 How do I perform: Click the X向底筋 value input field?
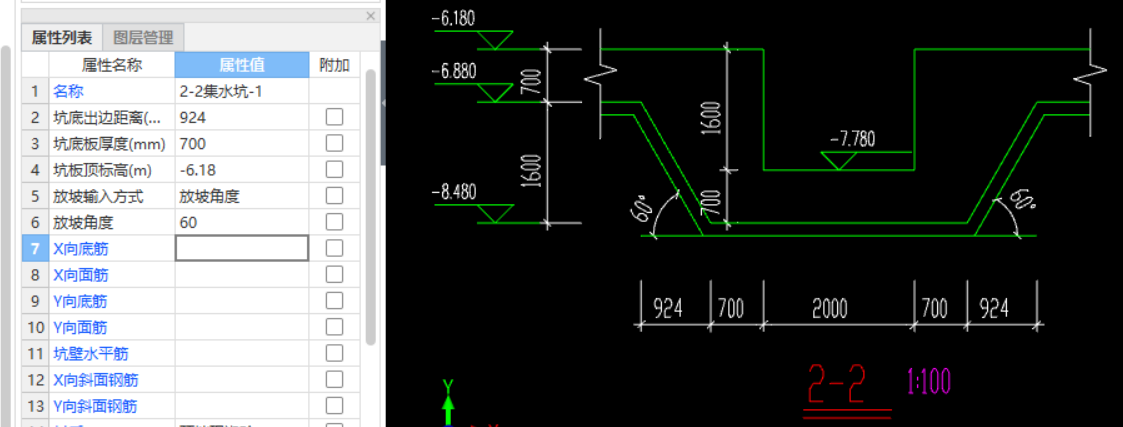(242, 249)
